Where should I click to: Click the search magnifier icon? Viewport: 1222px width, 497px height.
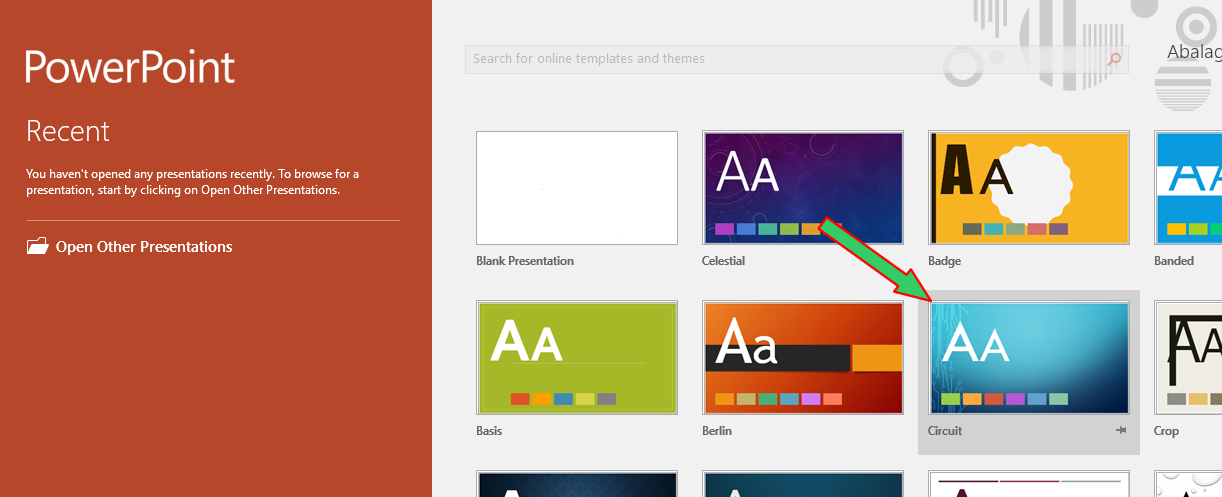pos(1115,59)
